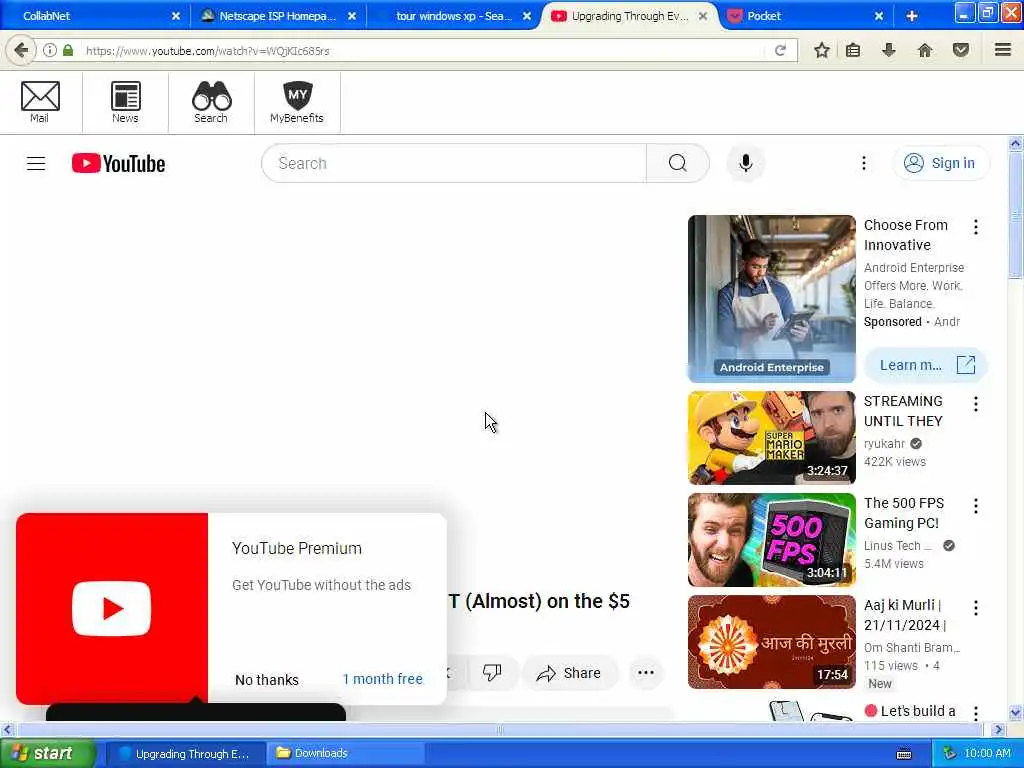Viewport: 1024px width, 768px height.
Task: Open options menu for Aaj ki Murli video
Action: 976,608
